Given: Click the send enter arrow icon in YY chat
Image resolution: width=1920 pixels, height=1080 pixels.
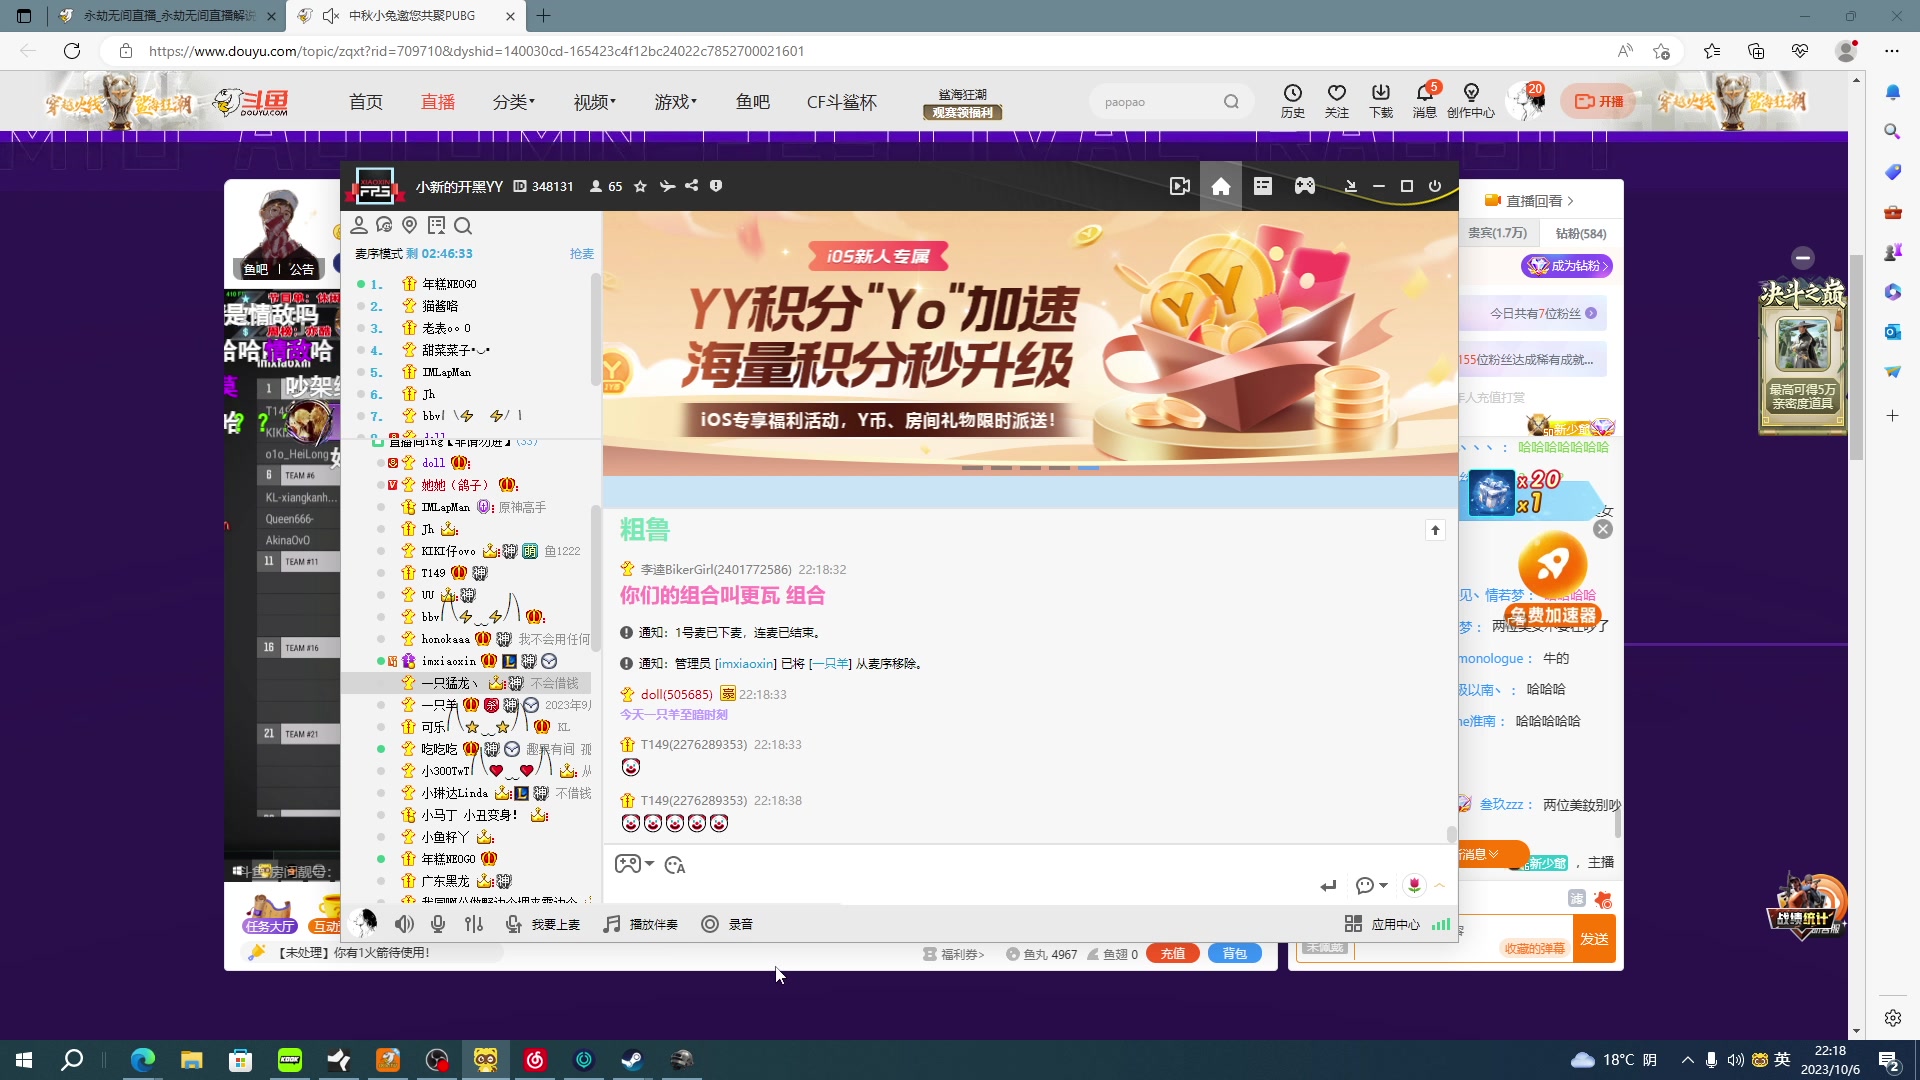Looking at the screenshot, I should [x=1328, y=886].
